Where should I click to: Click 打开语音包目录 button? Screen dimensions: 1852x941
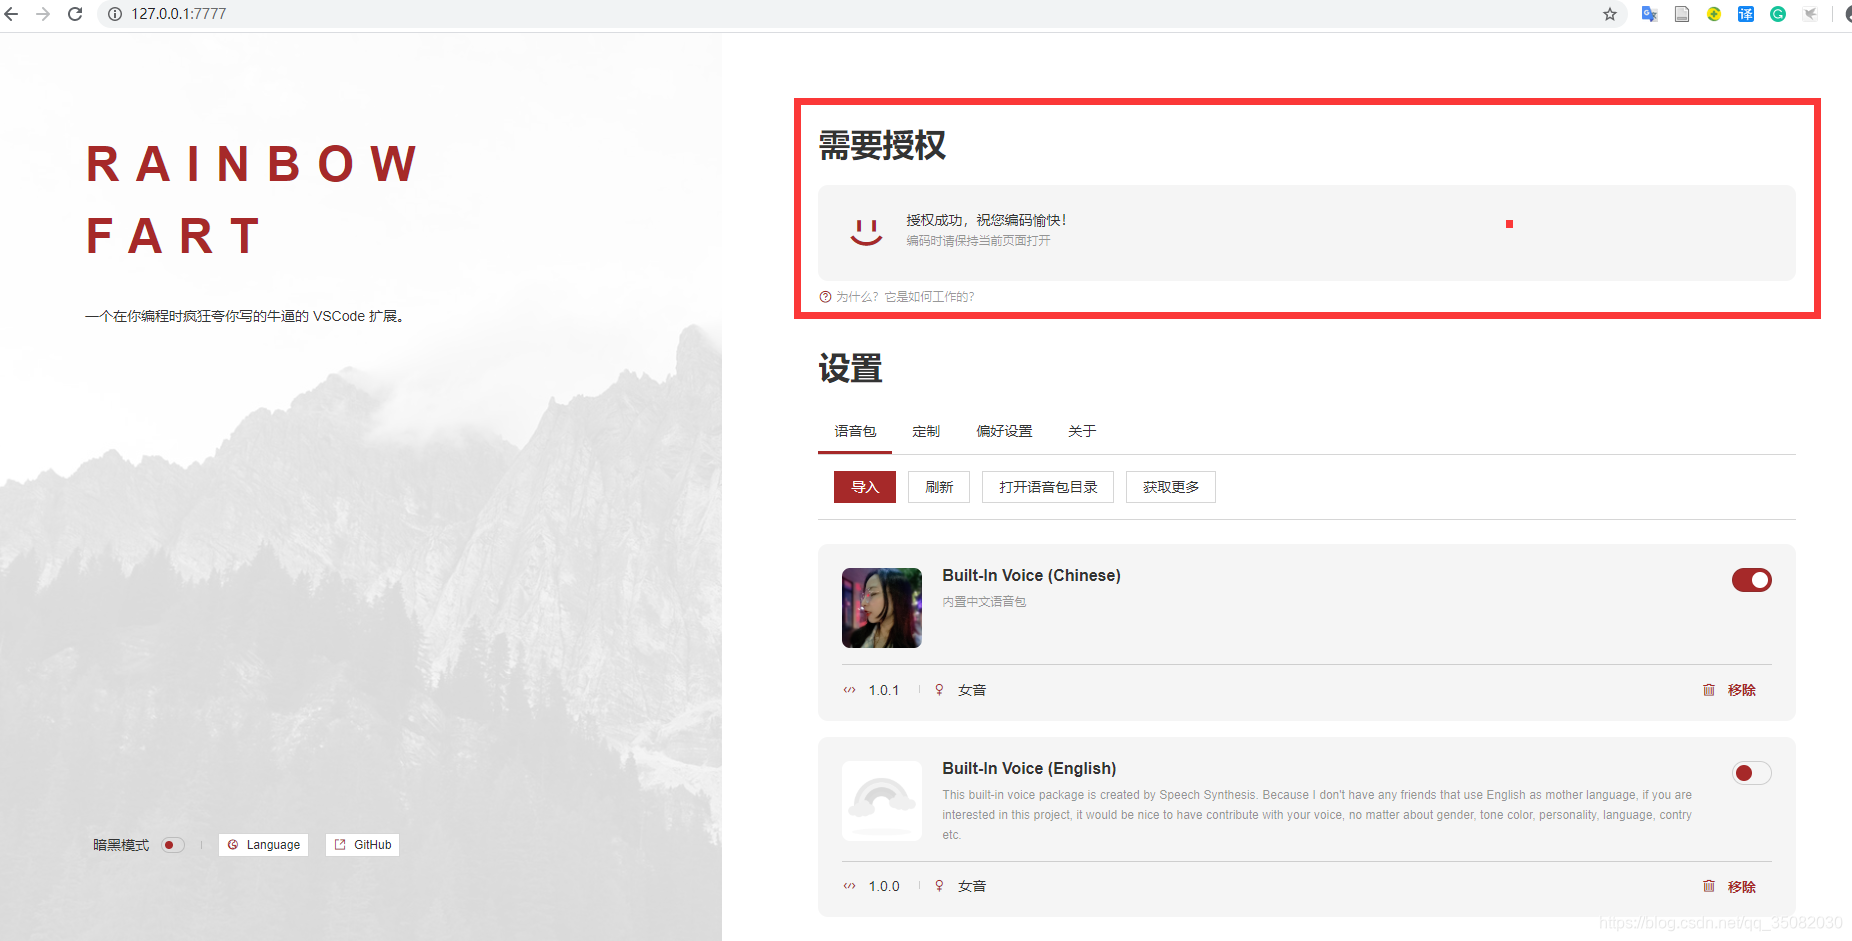click(1048, 487)
